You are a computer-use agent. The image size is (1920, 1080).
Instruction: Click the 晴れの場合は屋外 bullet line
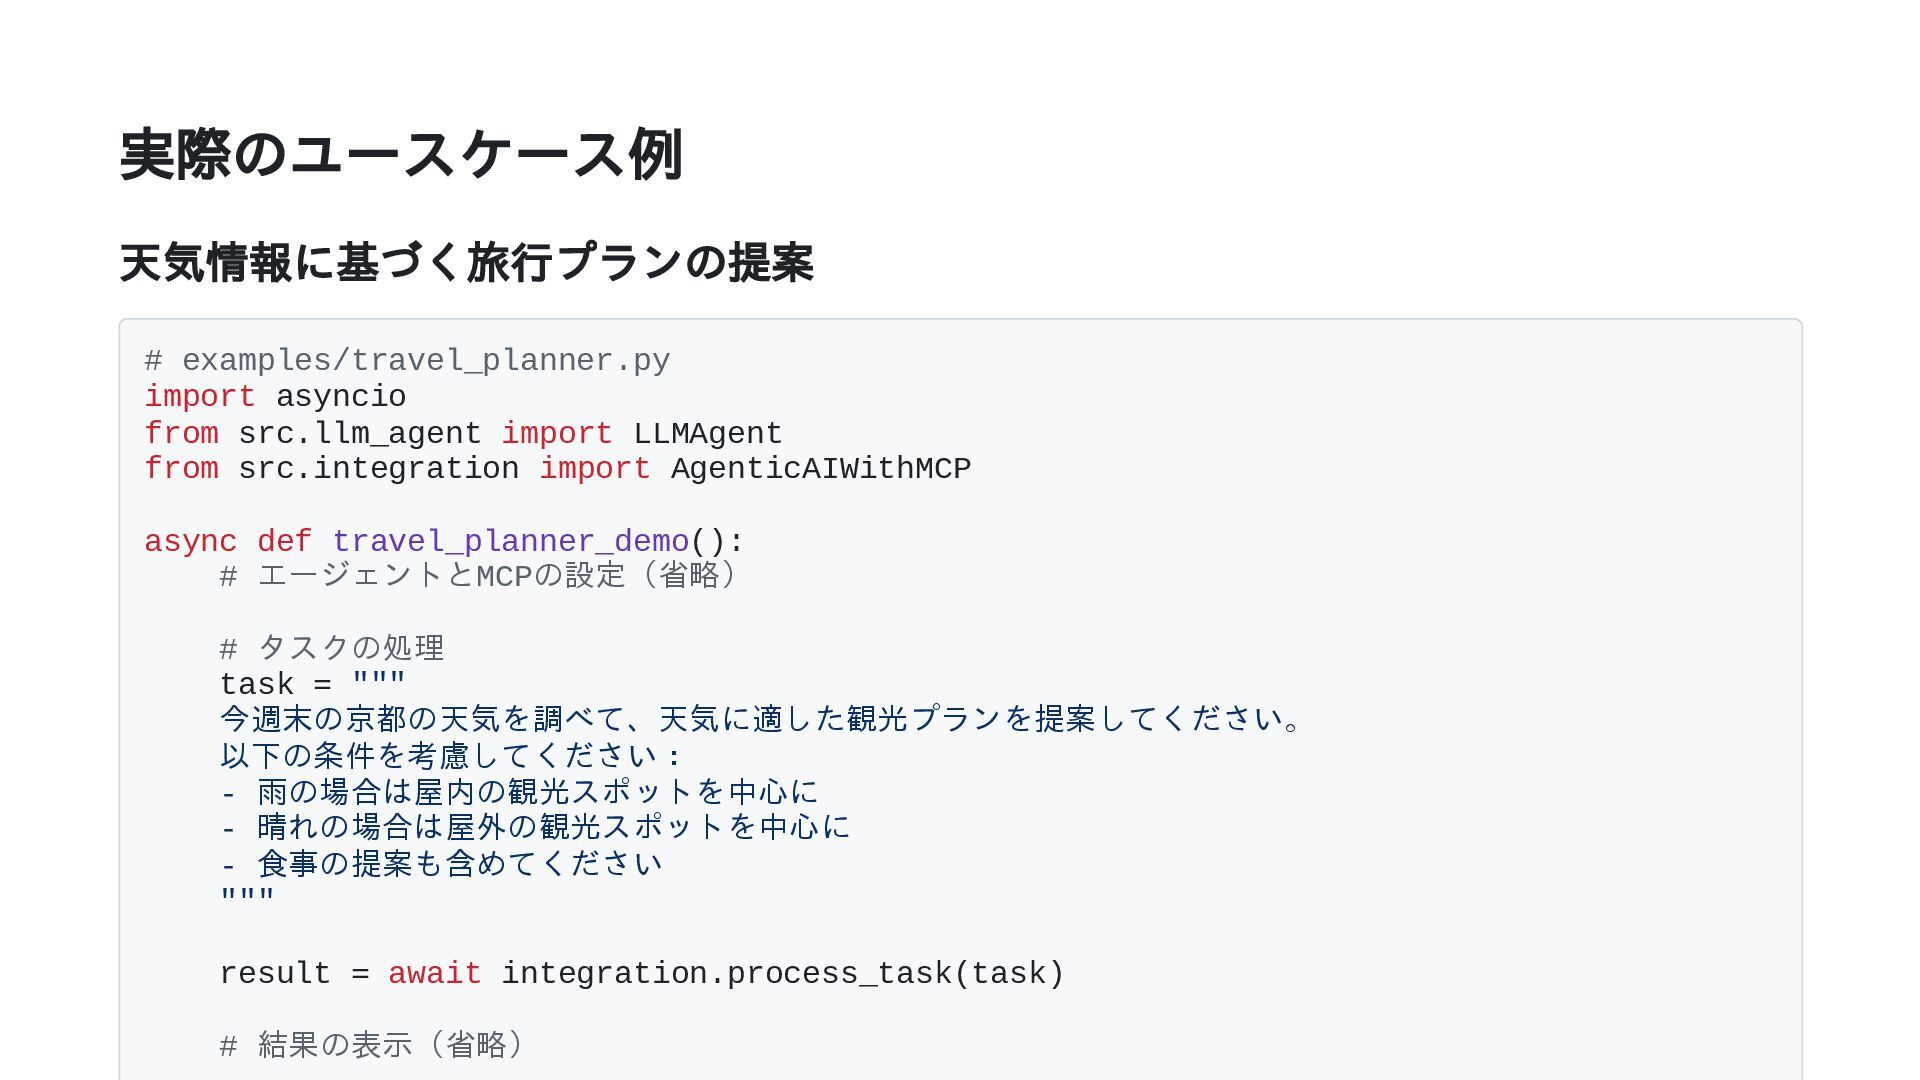(536, 828)
